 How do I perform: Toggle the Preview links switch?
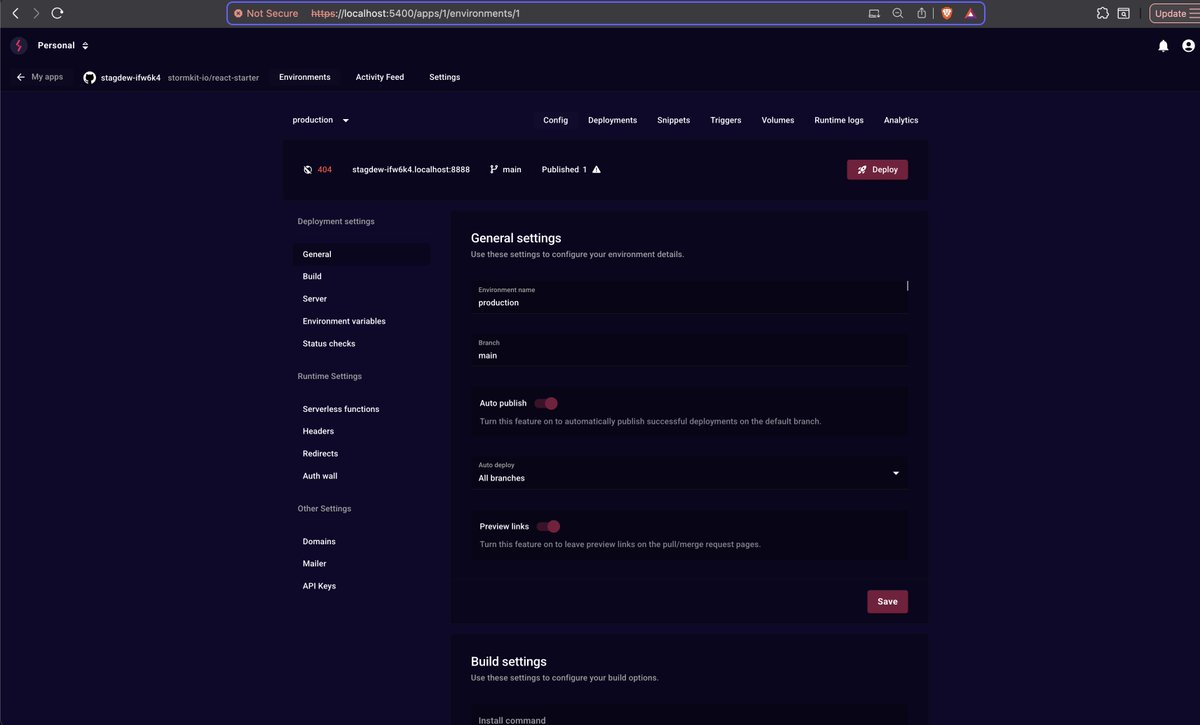click(548, 526)
